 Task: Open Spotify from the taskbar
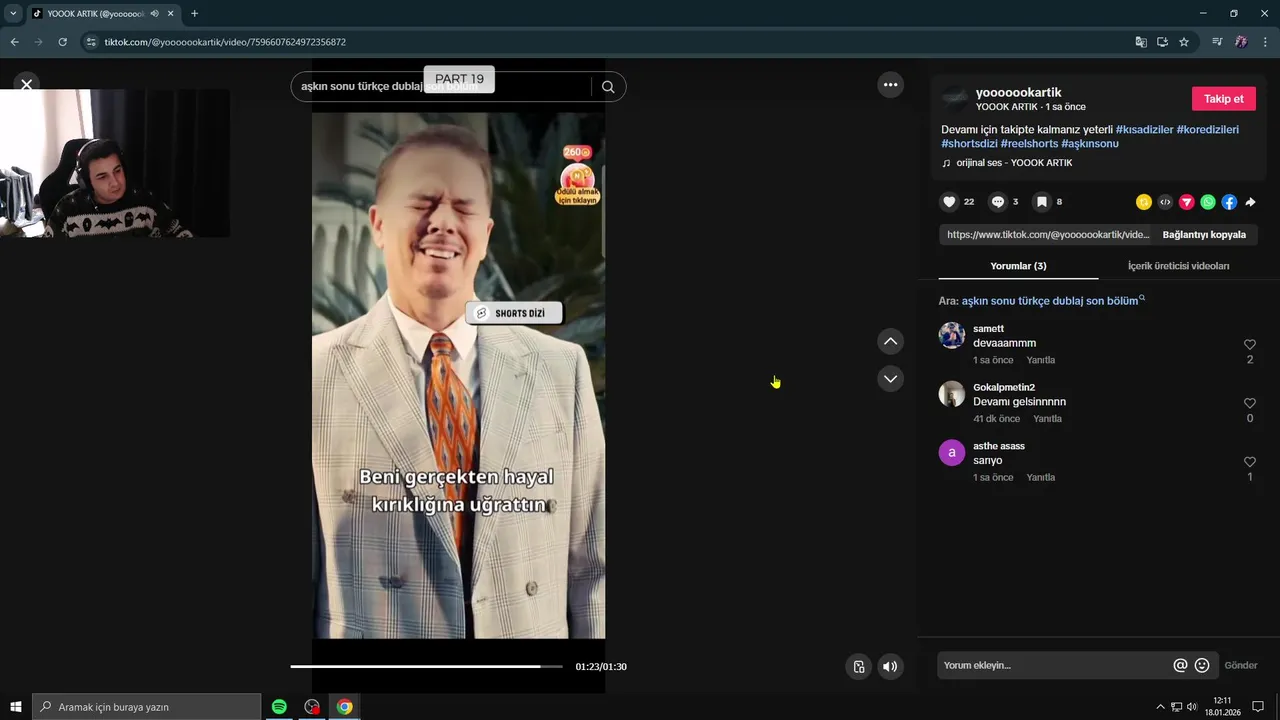pyautogui.click(x=279, y=707)
